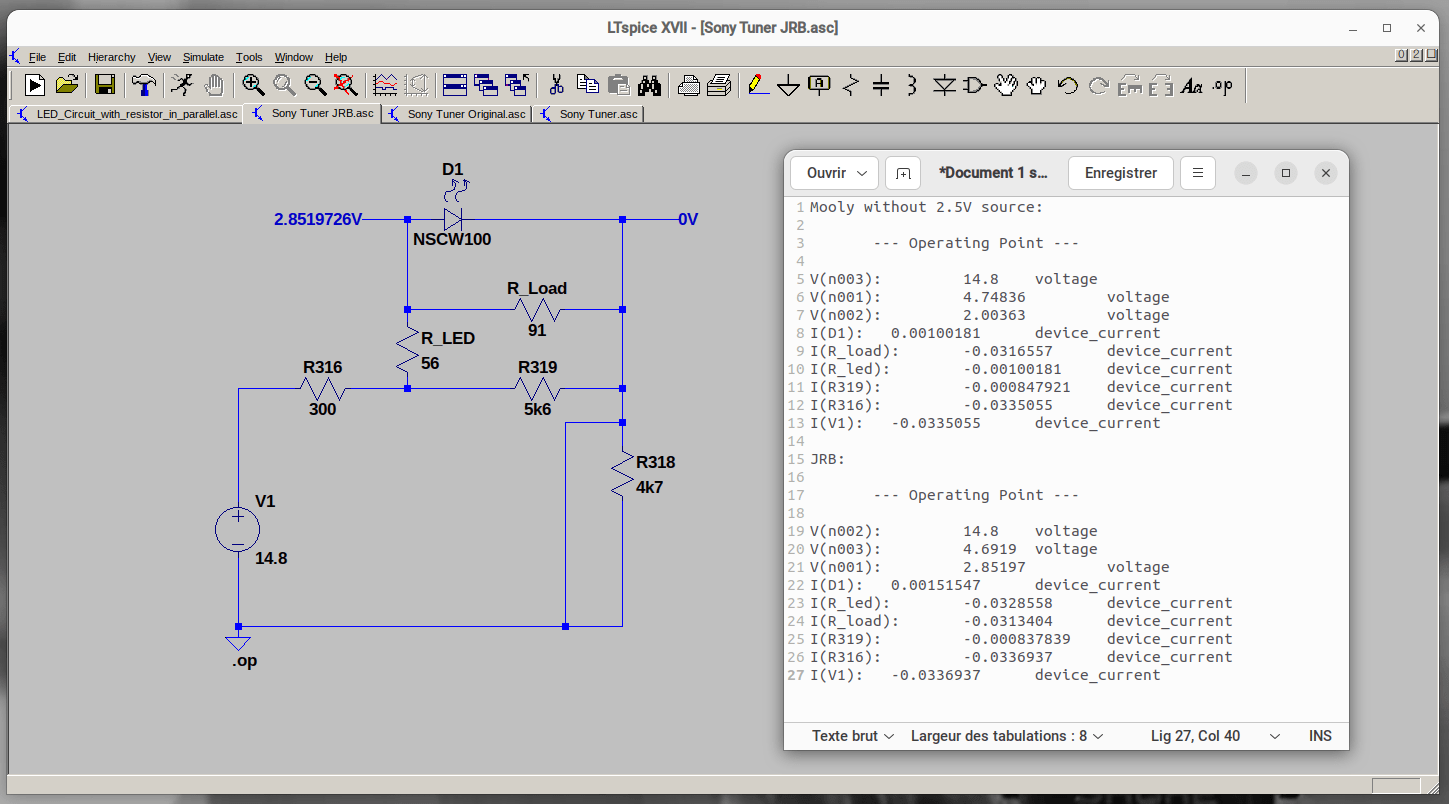Click the 0V node label on schematic
This screenshot has width=1449, height=804.
pos(688,220)
